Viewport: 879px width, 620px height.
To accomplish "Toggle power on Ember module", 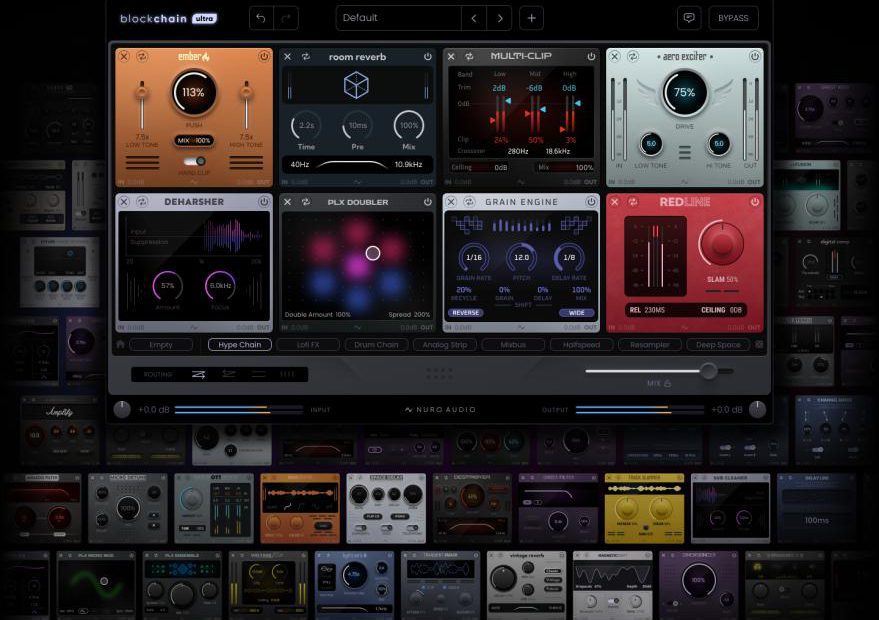I will pos(264,57).
